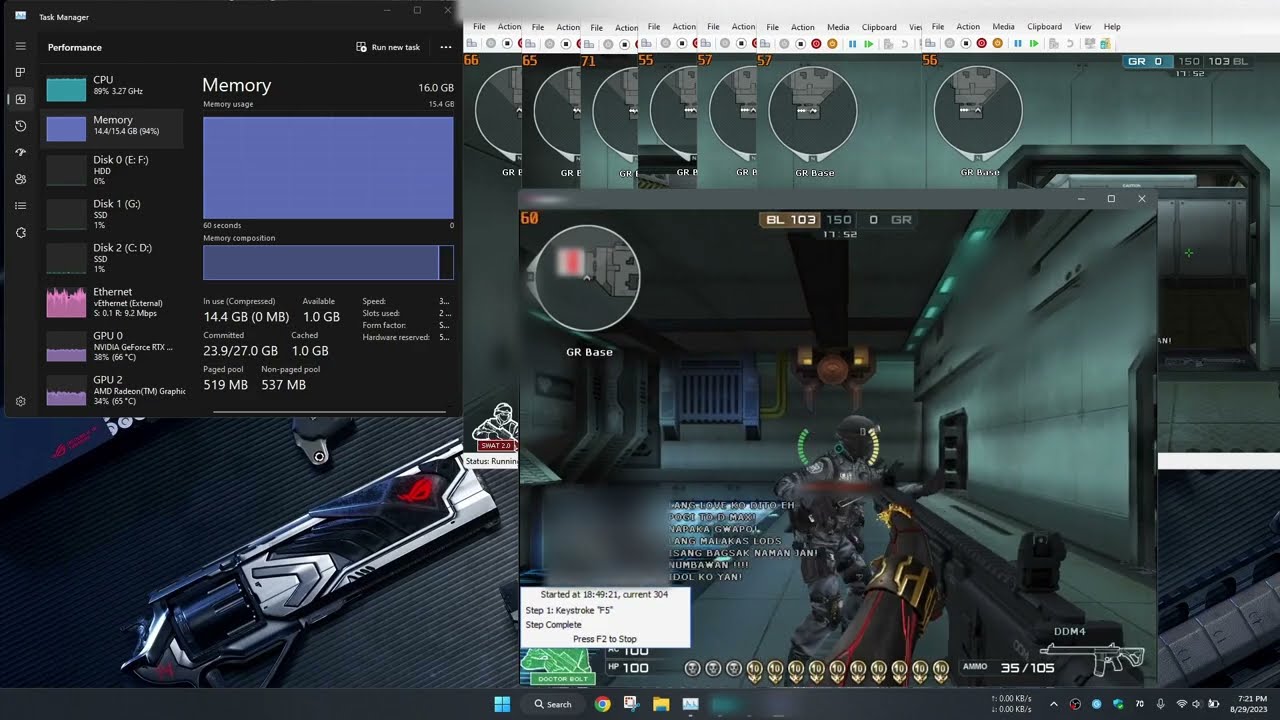The height and width of the screenshot is (720, 1280).
Task: Click the 23.9/27.0 GB committed value
Action: (x=240, y=351)
